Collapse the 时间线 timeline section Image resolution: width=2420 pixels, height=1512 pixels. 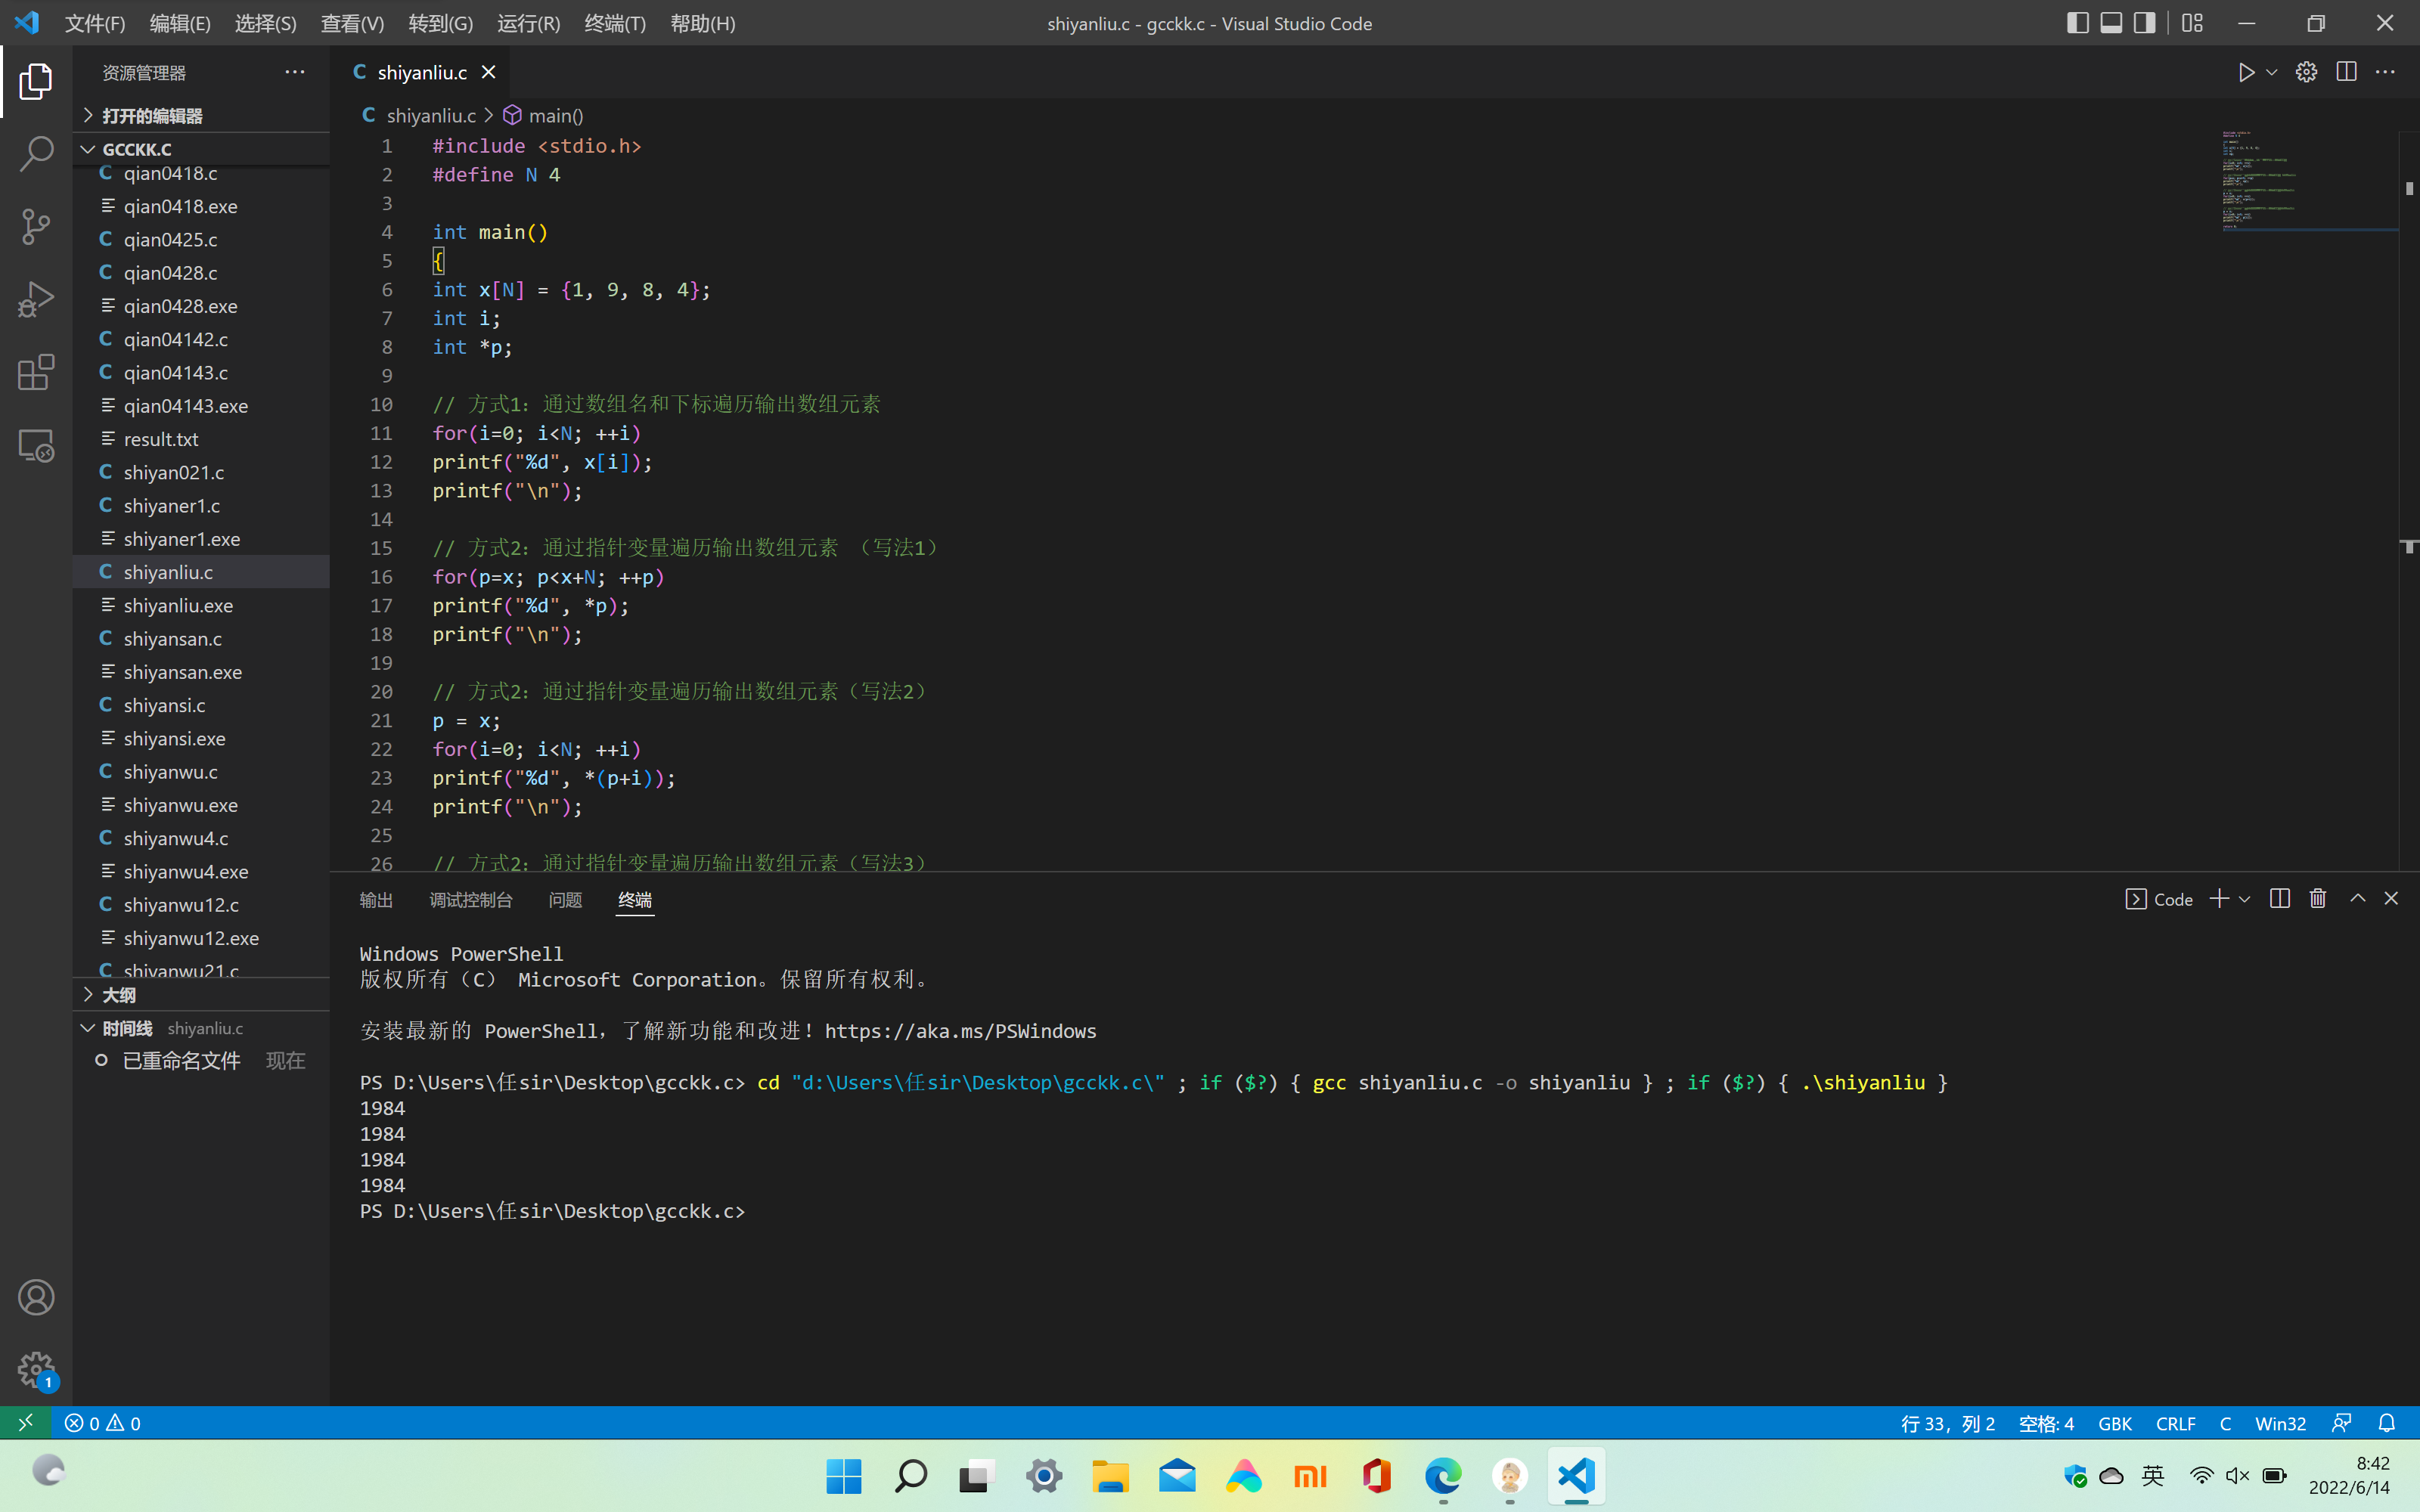(201, 1028)
